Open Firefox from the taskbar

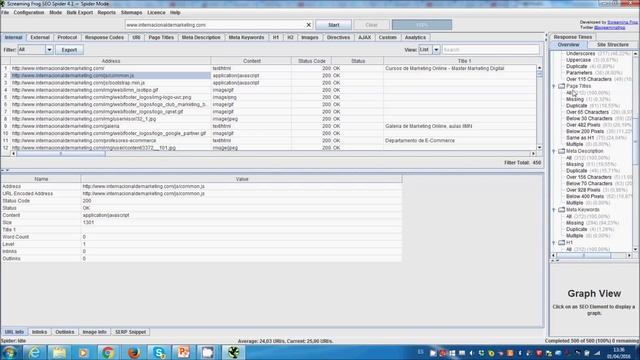point(133,352)
